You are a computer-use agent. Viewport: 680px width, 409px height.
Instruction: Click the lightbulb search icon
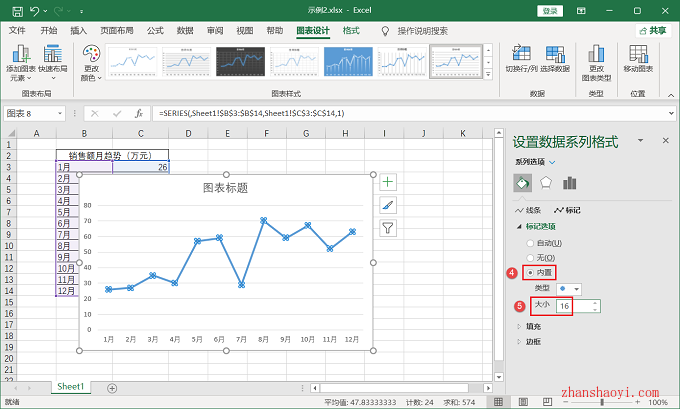click(x=385, y=31)
